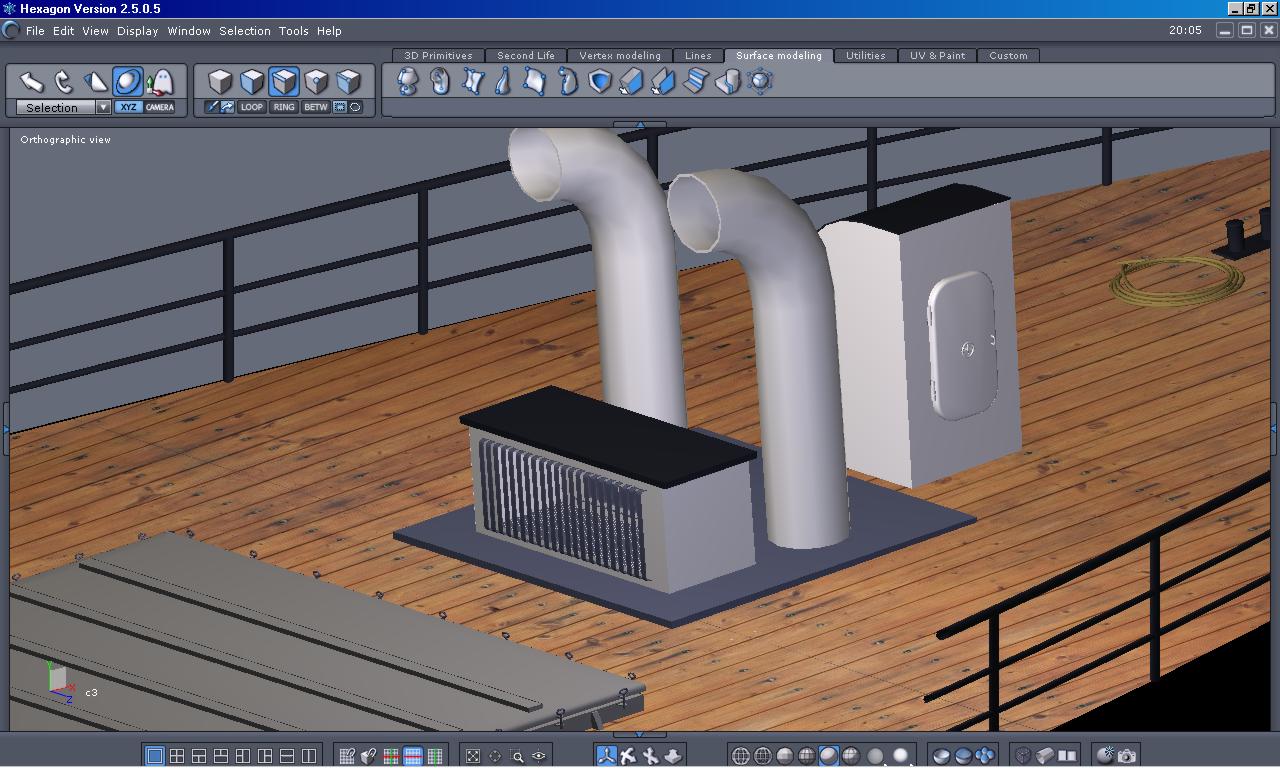Click the RING selection button
The height and width of the screenshot is (768, 1280).
284,107
